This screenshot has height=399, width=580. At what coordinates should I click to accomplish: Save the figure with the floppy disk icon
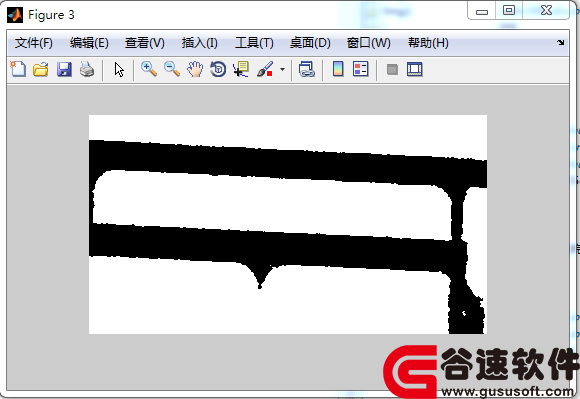point(64,69)
